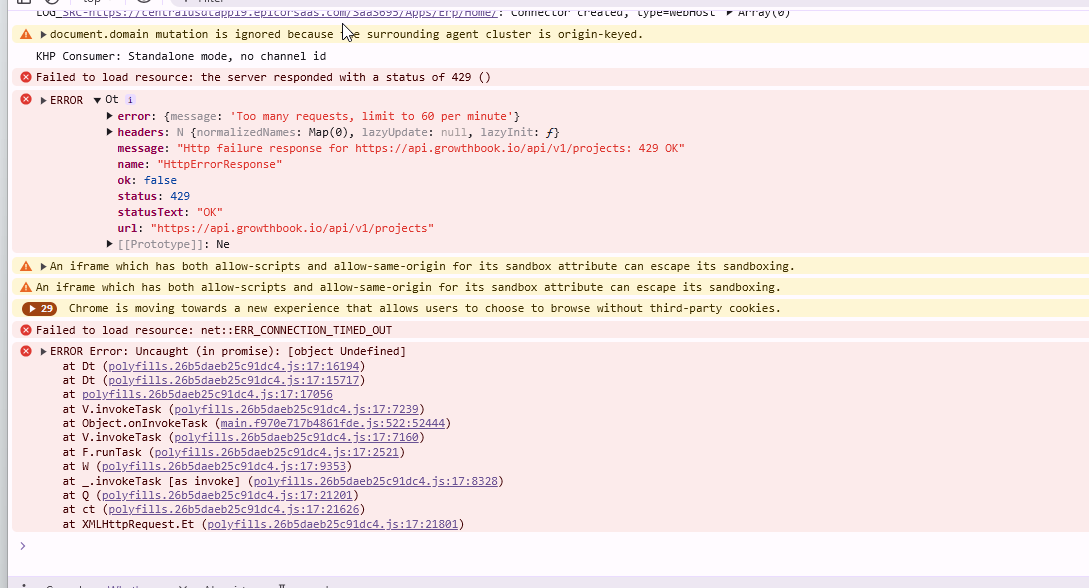Image resolution: width=1089 pixels, height=588 pixels.
Task: Expand the ERROR Ot log entry arrow
Action: point(43,100)
